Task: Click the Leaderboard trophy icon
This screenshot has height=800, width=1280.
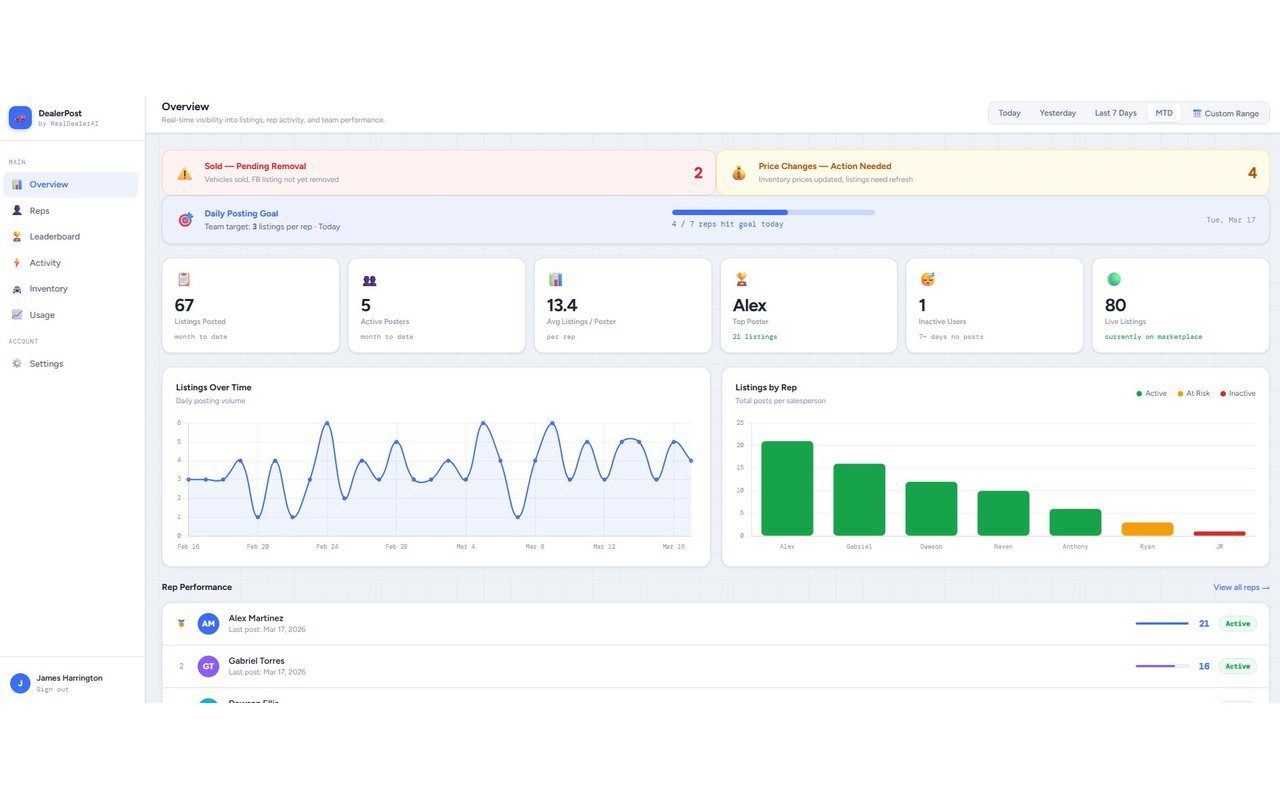Action: click(17, 237)
